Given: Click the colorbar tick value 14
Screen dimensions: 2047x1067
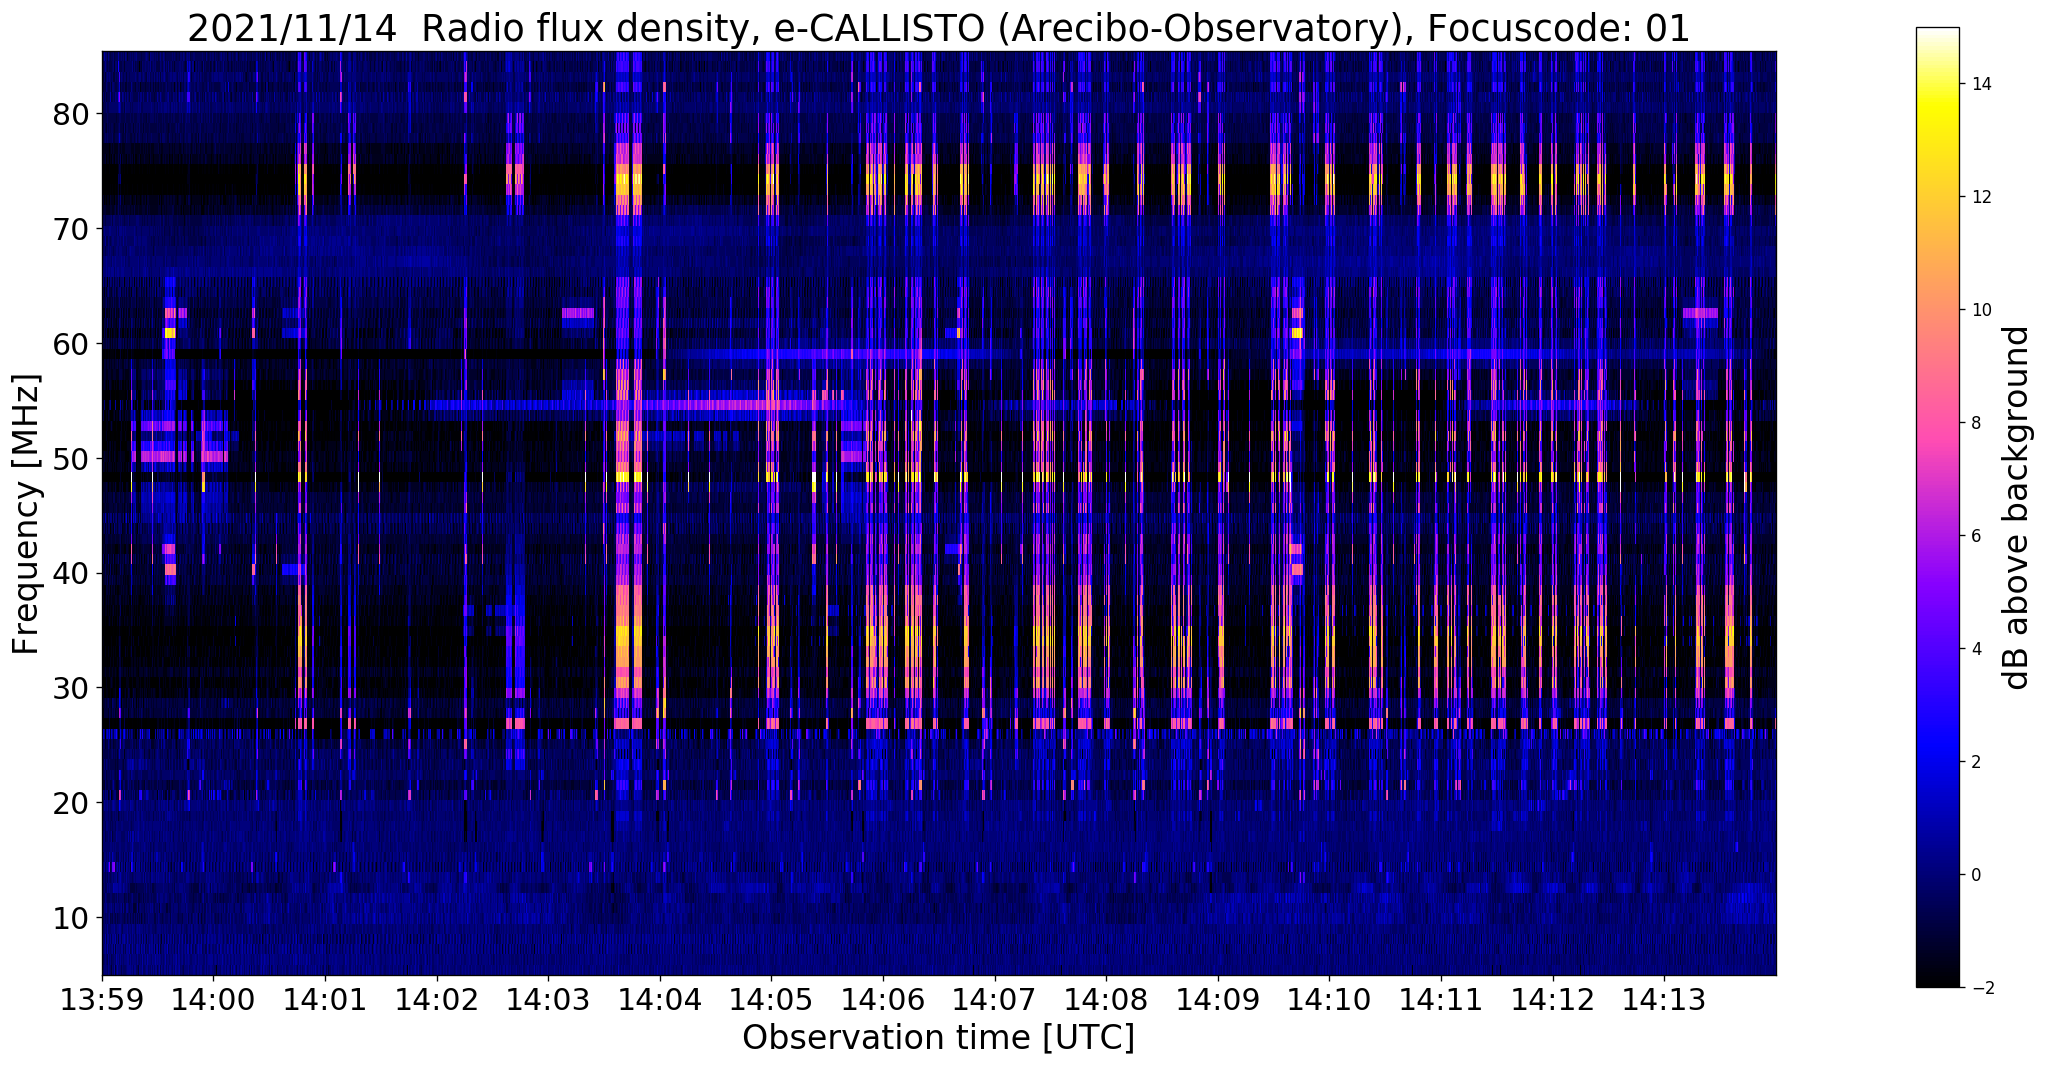Looking at the screenshot, I should [x=1980, y=84].
